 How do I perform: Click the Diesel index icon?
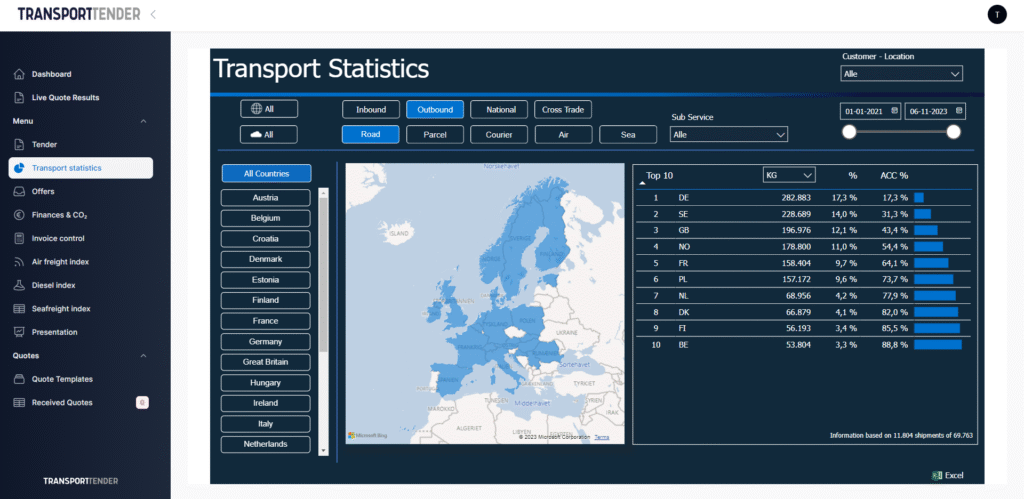tap(20, 285)
